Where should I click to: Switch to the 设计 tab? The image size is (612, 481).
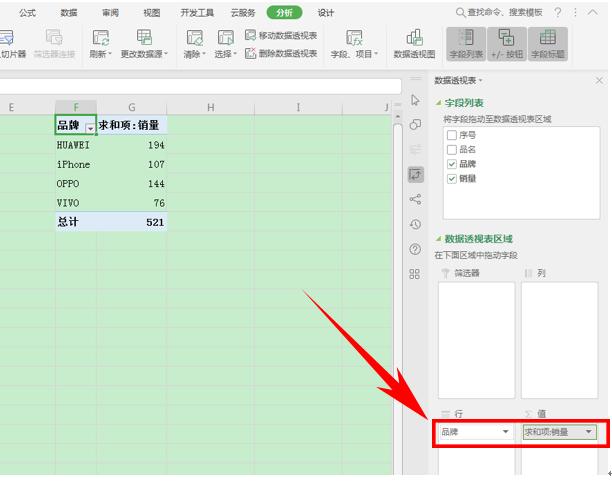point(326,13)
